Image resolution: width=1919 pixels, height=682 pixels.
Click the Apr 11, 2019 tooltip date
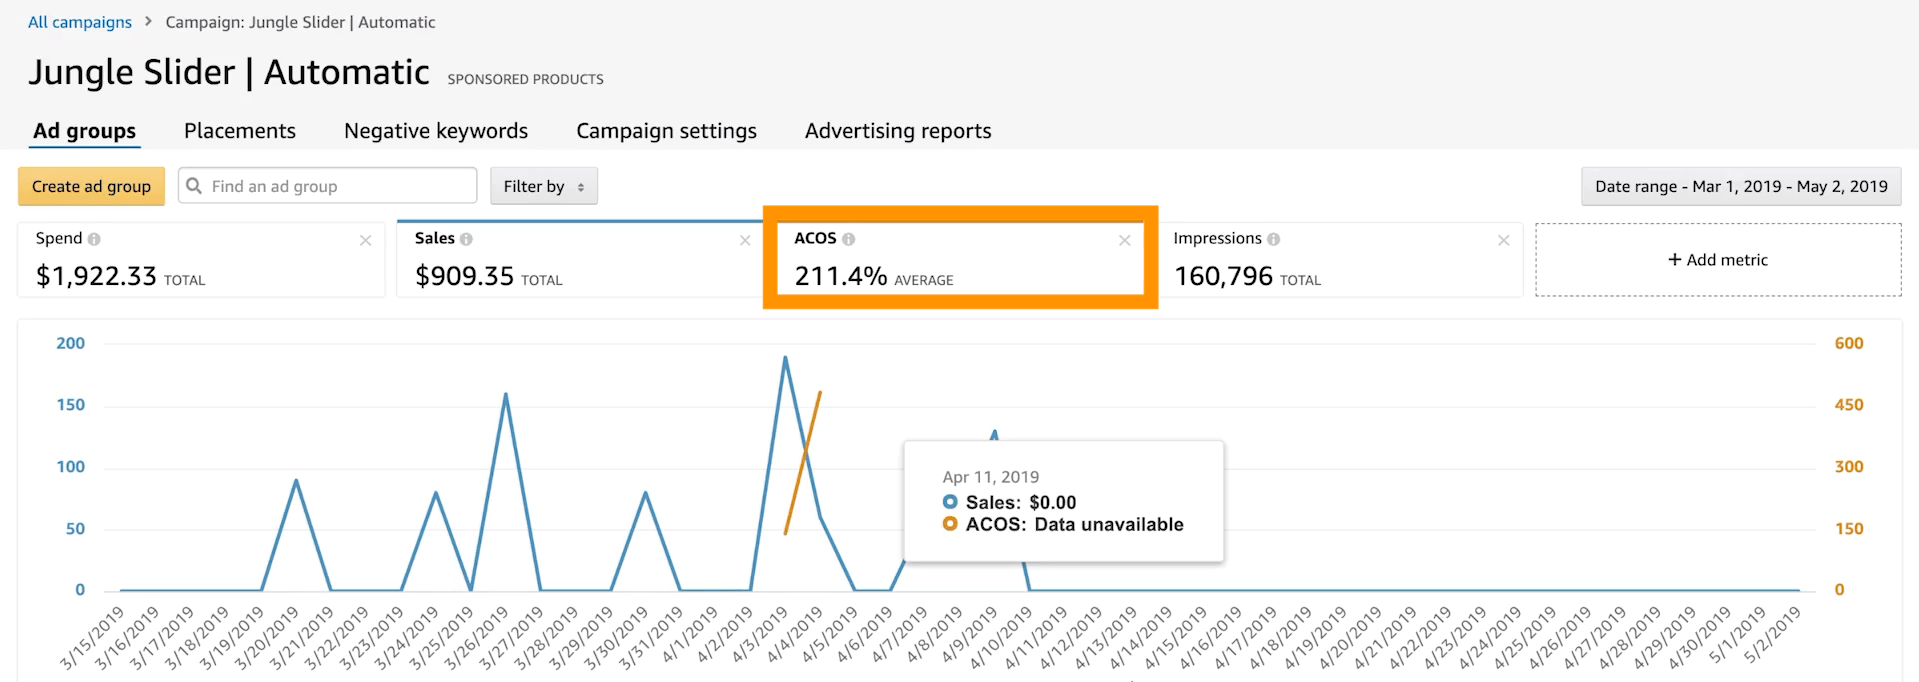pyautogui.click(x=991, y=477)
